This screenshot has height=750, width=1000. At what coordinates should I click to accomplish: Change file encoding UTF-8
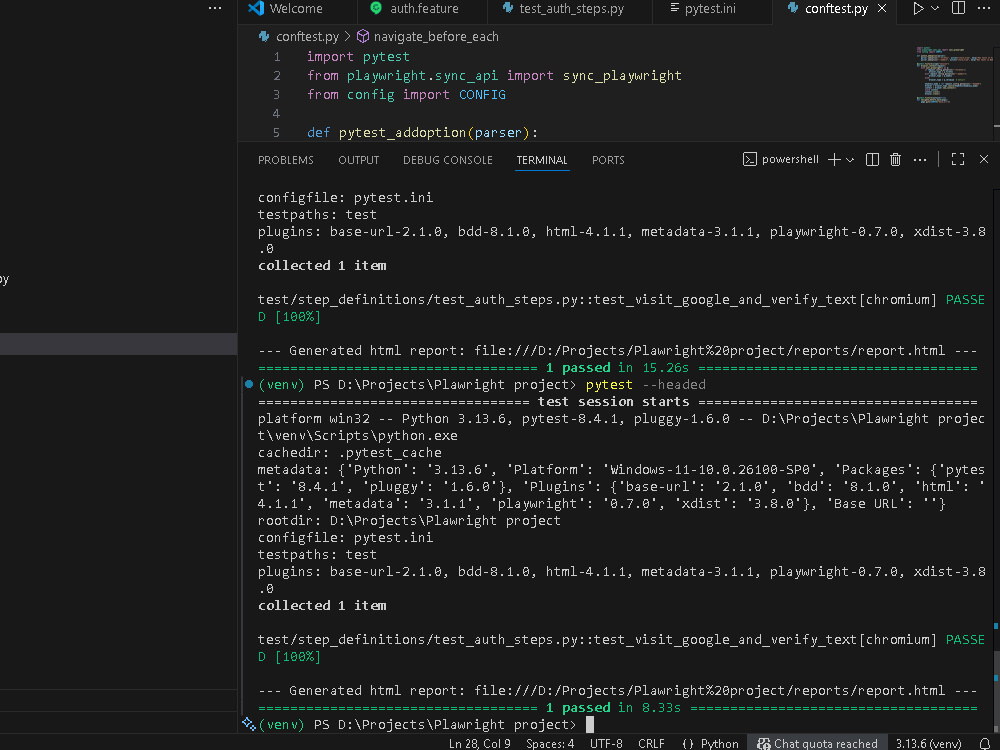pyautogui.click(x=606, y=744)
